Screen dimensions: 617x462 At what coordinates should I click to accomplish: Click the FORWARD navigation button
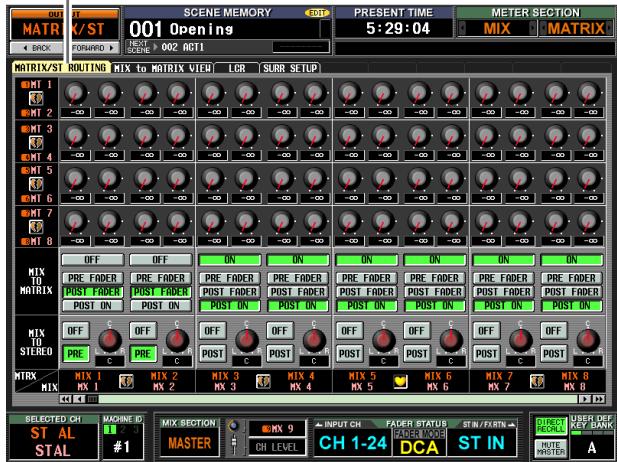(x=94, y=48)
